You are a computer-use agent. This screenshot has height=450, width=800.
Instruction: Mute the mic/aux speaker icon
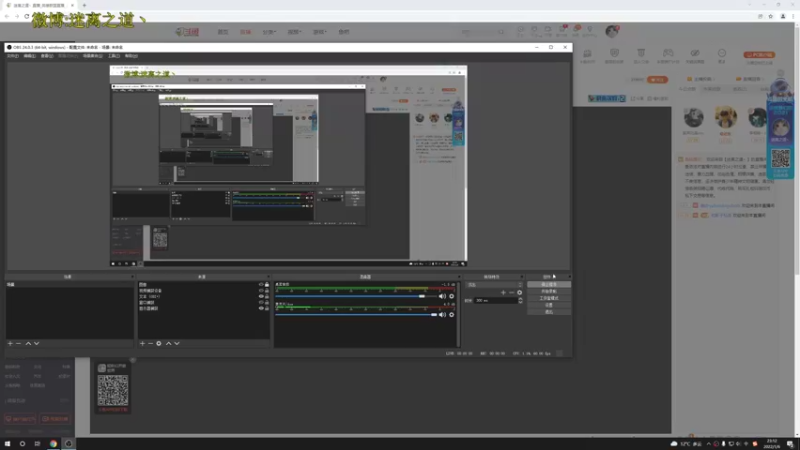pyautogui.click(x=442, y=314)
